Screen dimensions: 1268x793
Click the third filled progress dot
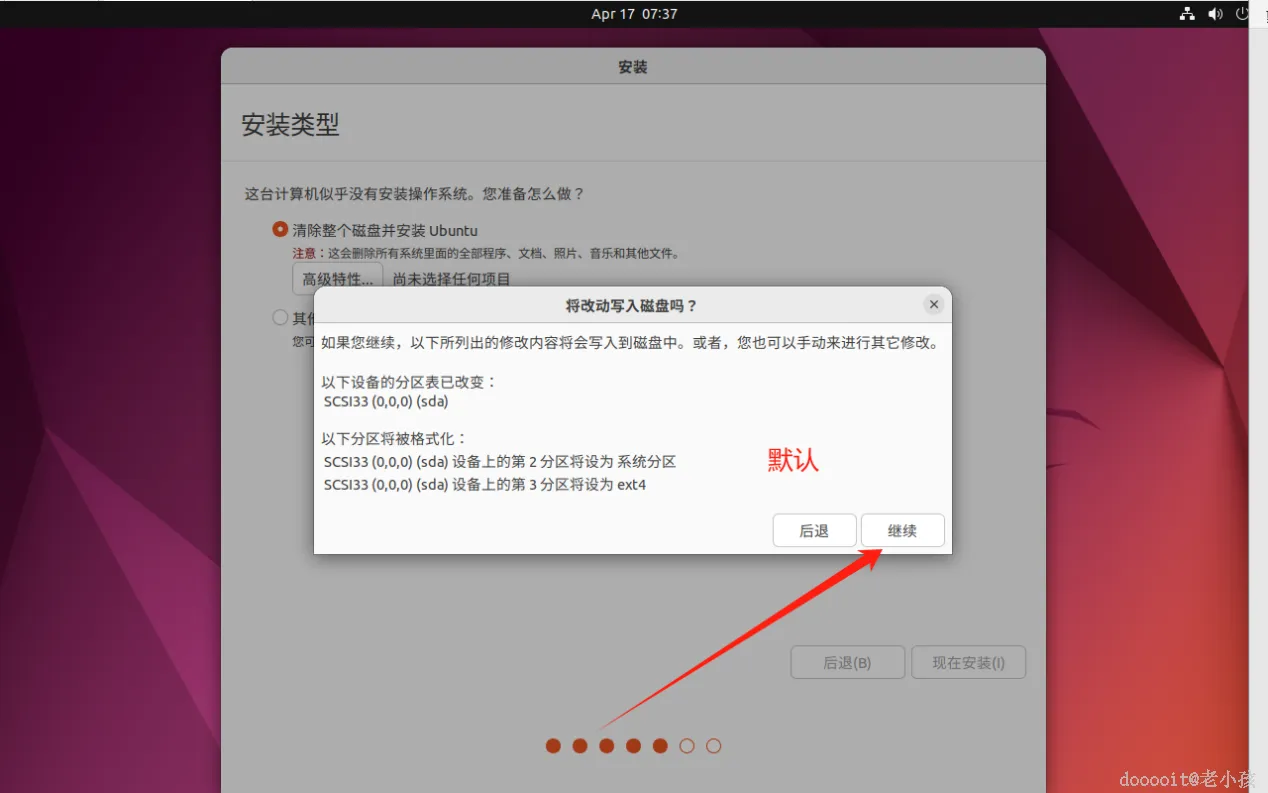click(606, 746)
